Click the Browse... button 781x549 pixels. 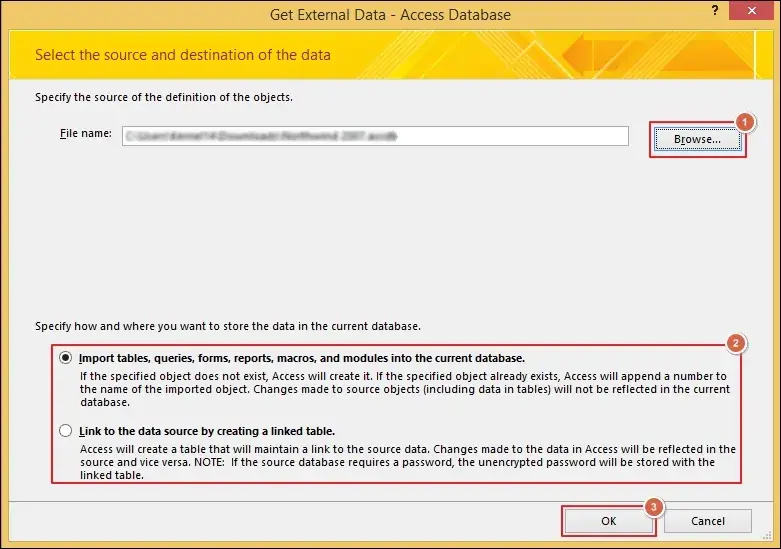(697, 140)
